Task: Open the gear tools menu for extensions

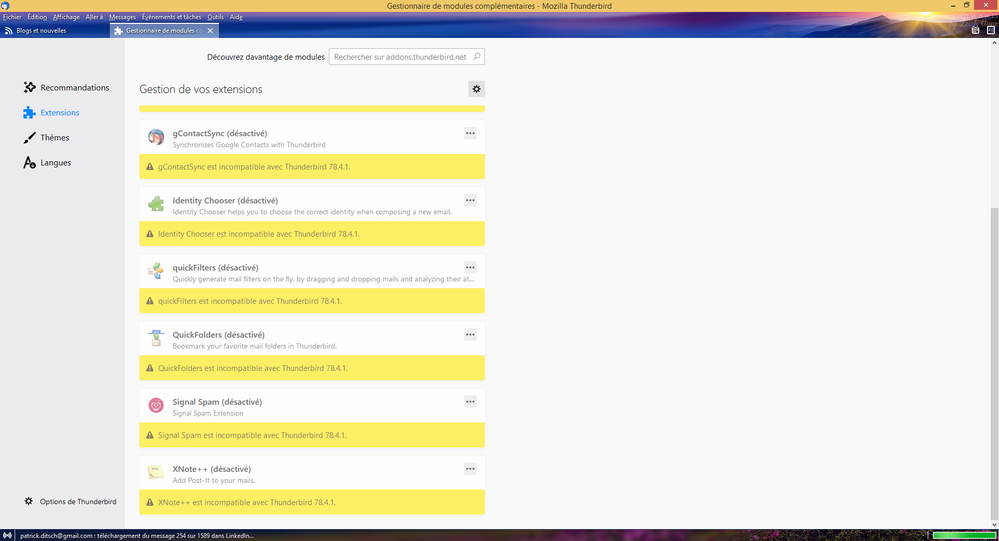Action: [x=476, y=89]
